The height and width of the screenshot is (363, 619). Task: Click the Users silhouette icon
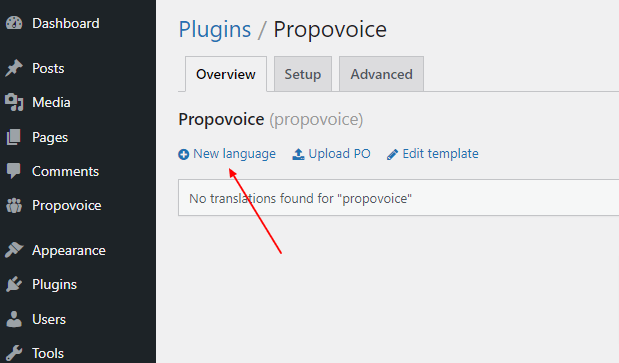14,319
